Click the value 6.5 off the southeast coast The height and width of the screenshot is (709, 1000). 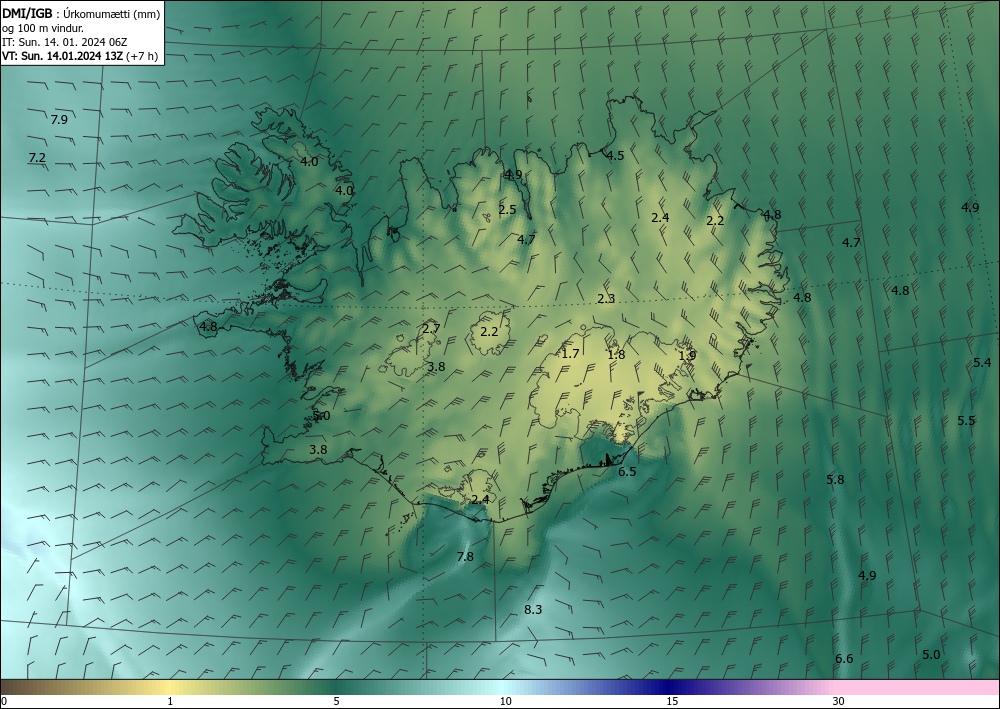tap(628, 471)
